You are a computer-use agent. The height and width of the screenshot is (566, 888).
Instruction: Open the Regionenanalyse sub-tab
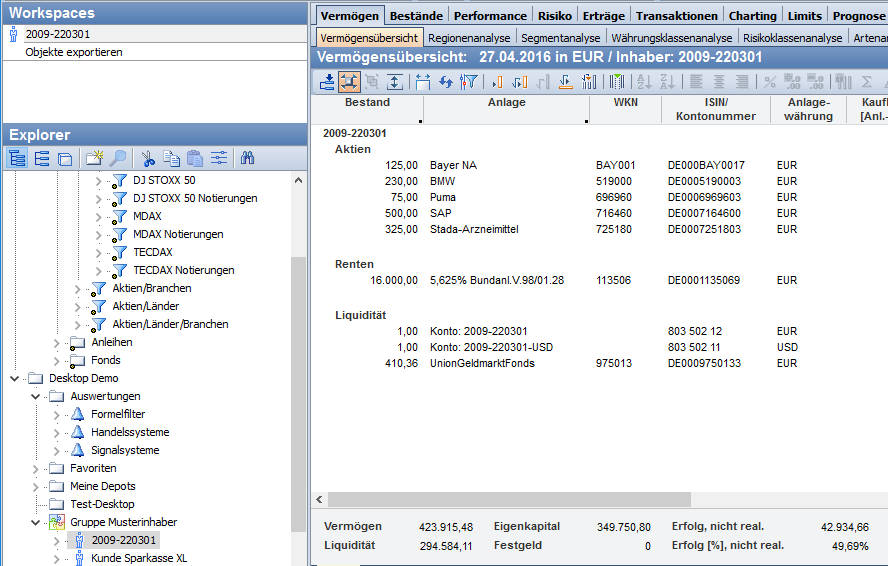click(x=469, y=38)
